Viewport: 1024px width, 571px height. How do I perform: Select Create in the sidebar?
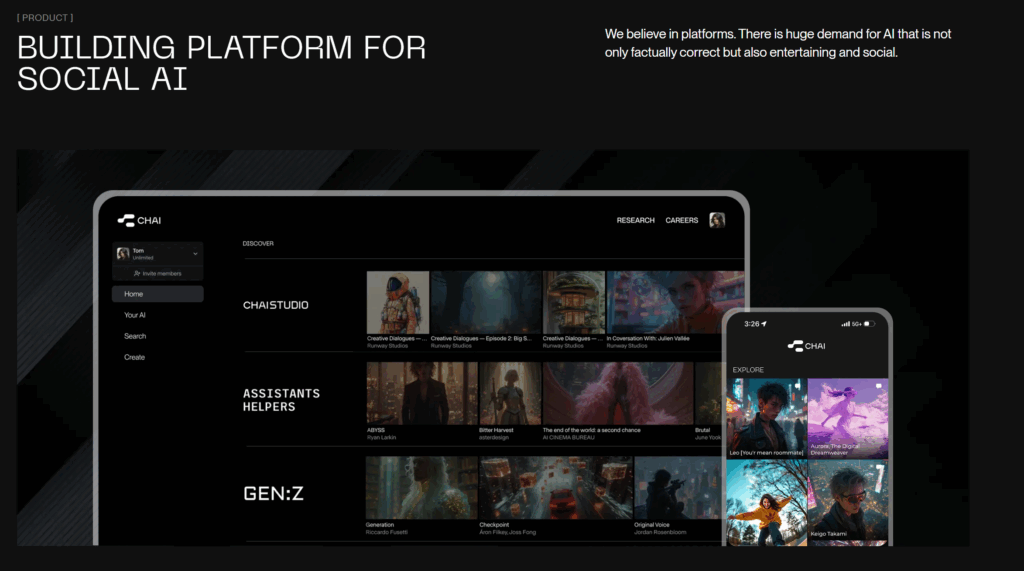[135, 357]
